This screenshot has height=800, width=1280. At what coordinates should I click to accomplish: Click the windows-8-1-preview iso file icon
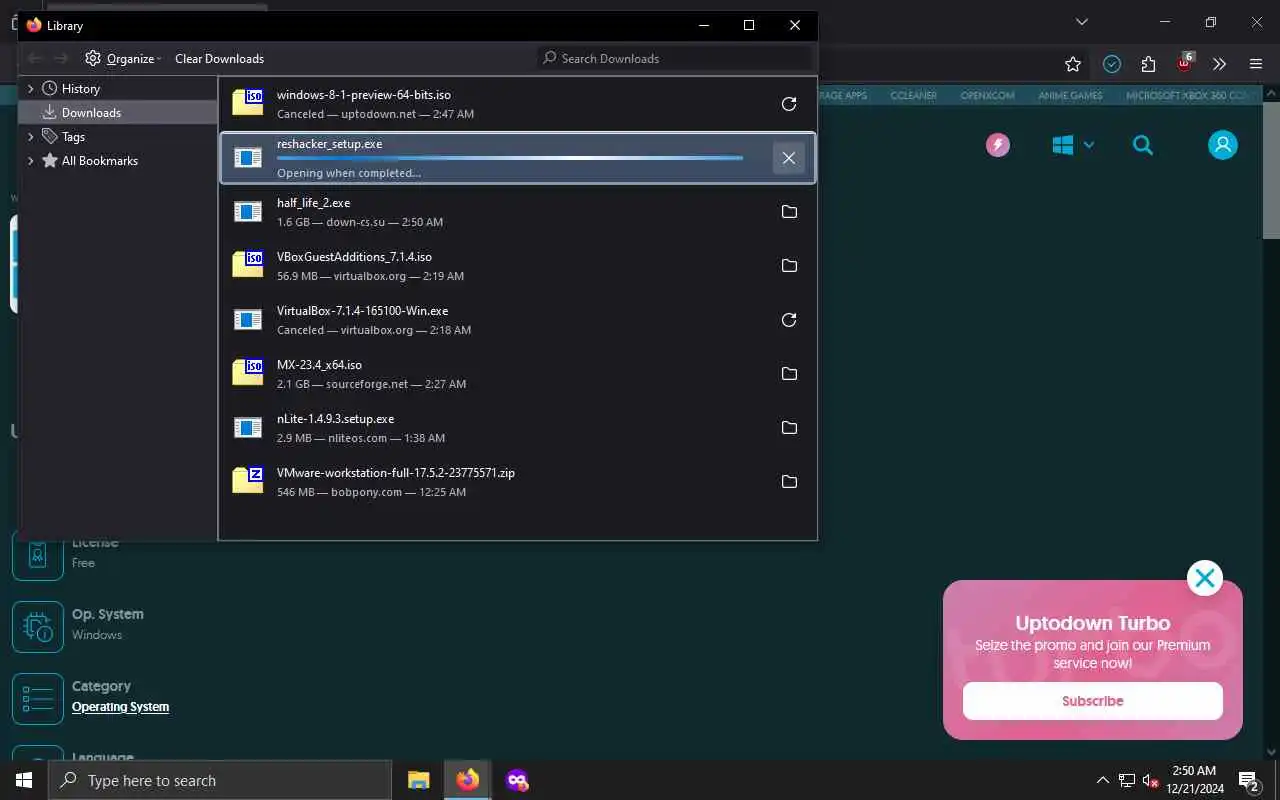(247, 101)
